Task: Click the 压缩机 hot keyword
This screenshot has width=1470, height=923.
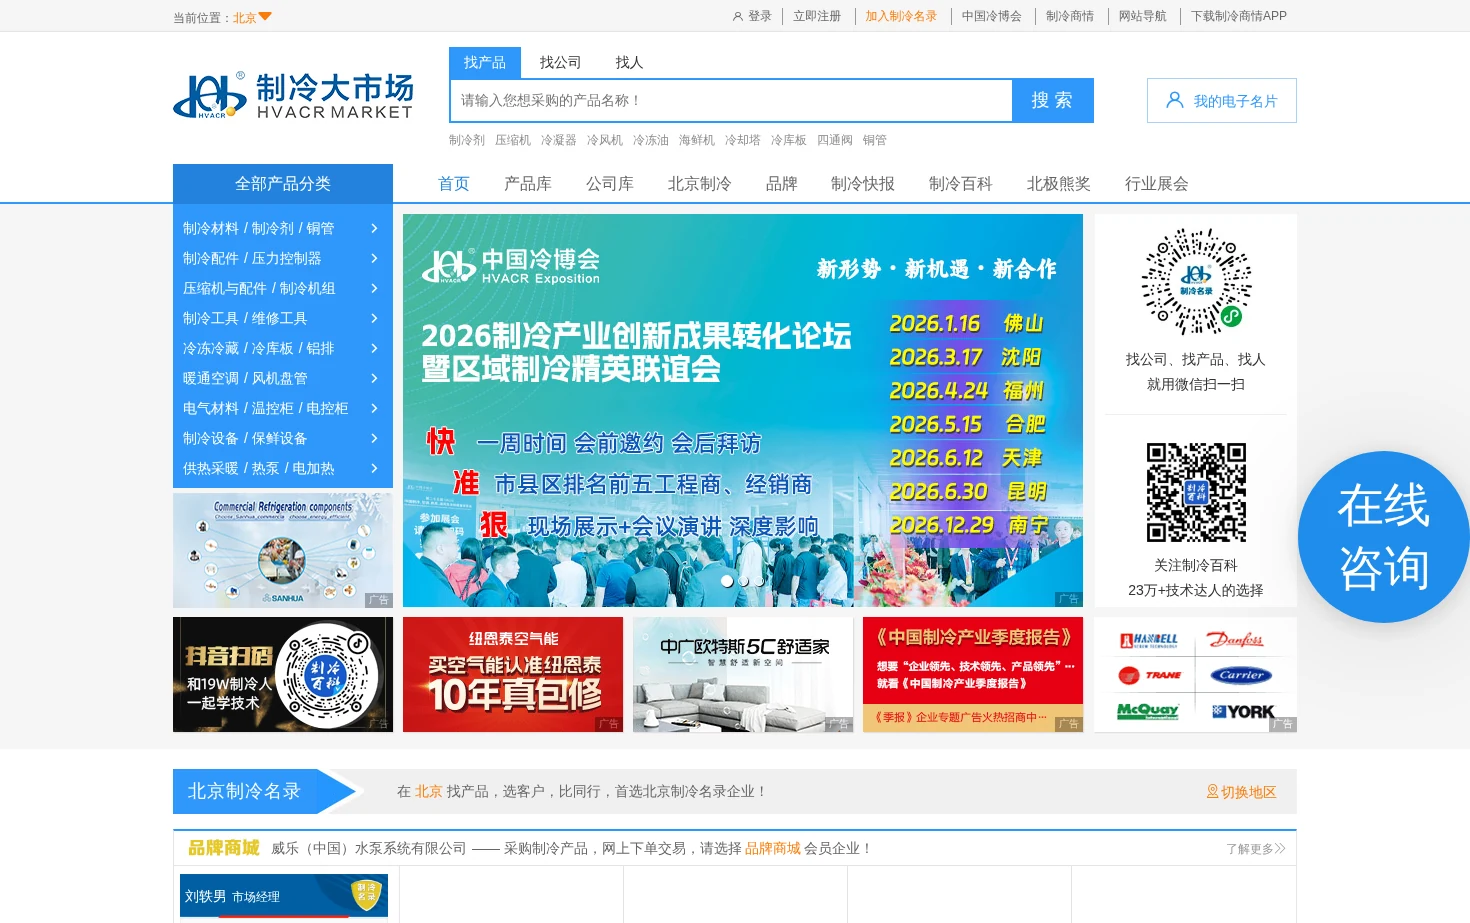Action: (x=513, y=140)
